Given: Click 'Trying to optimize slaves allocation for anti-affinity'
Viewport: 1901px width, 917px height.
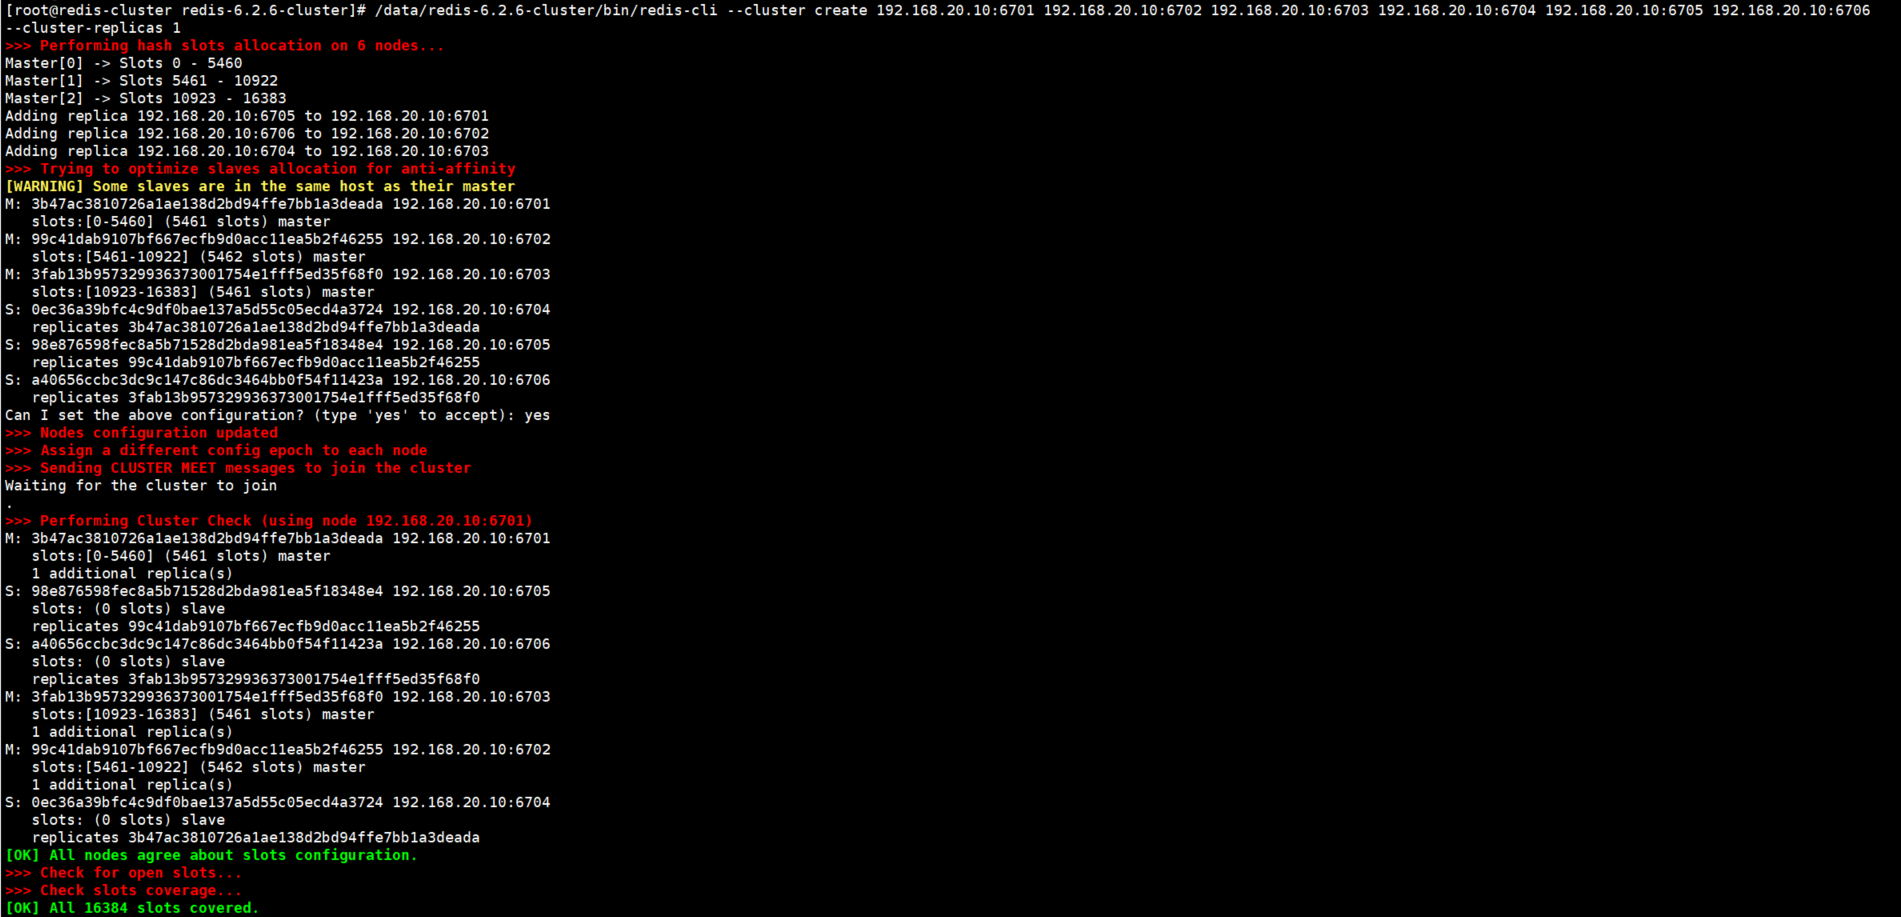Looking at the screenshot, I should 260,169.
